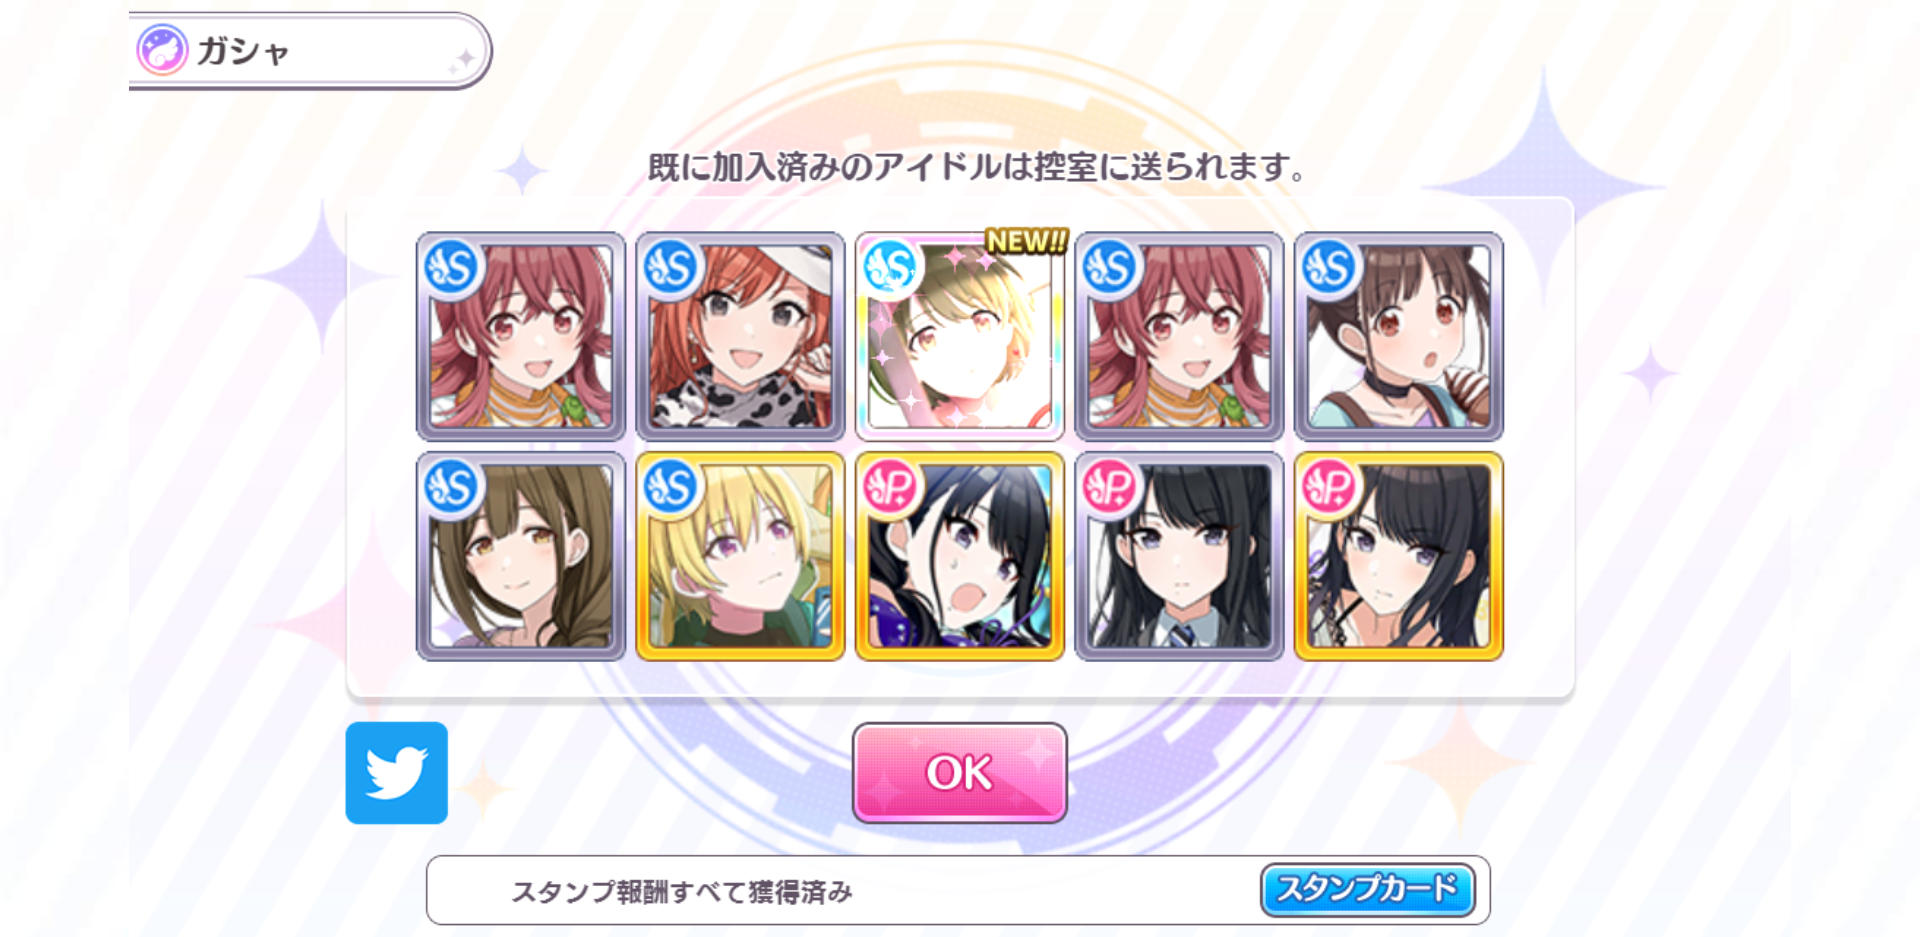
Task: Click the Twitter share icon
Action: tap(396, 773)
